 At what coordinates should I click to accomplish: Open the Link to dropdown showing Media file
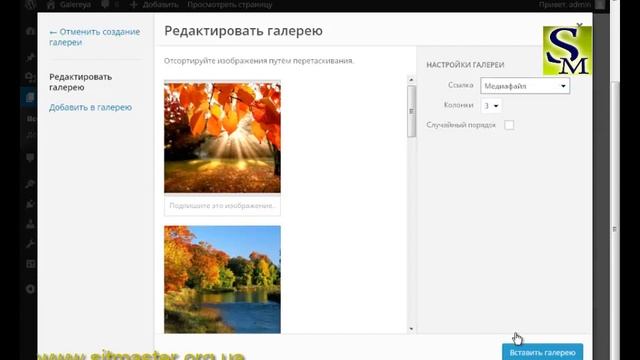click(525, 86)
